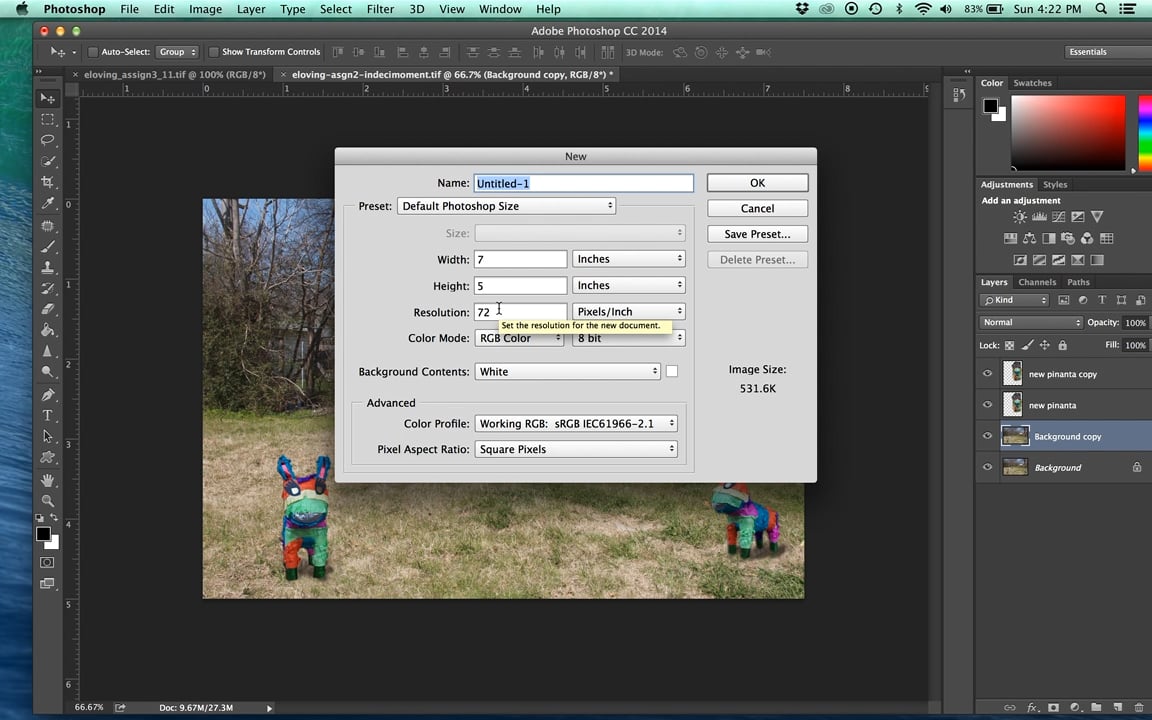
Task: Select the Rectangular Marquee tool
Action: pos(48,119)
